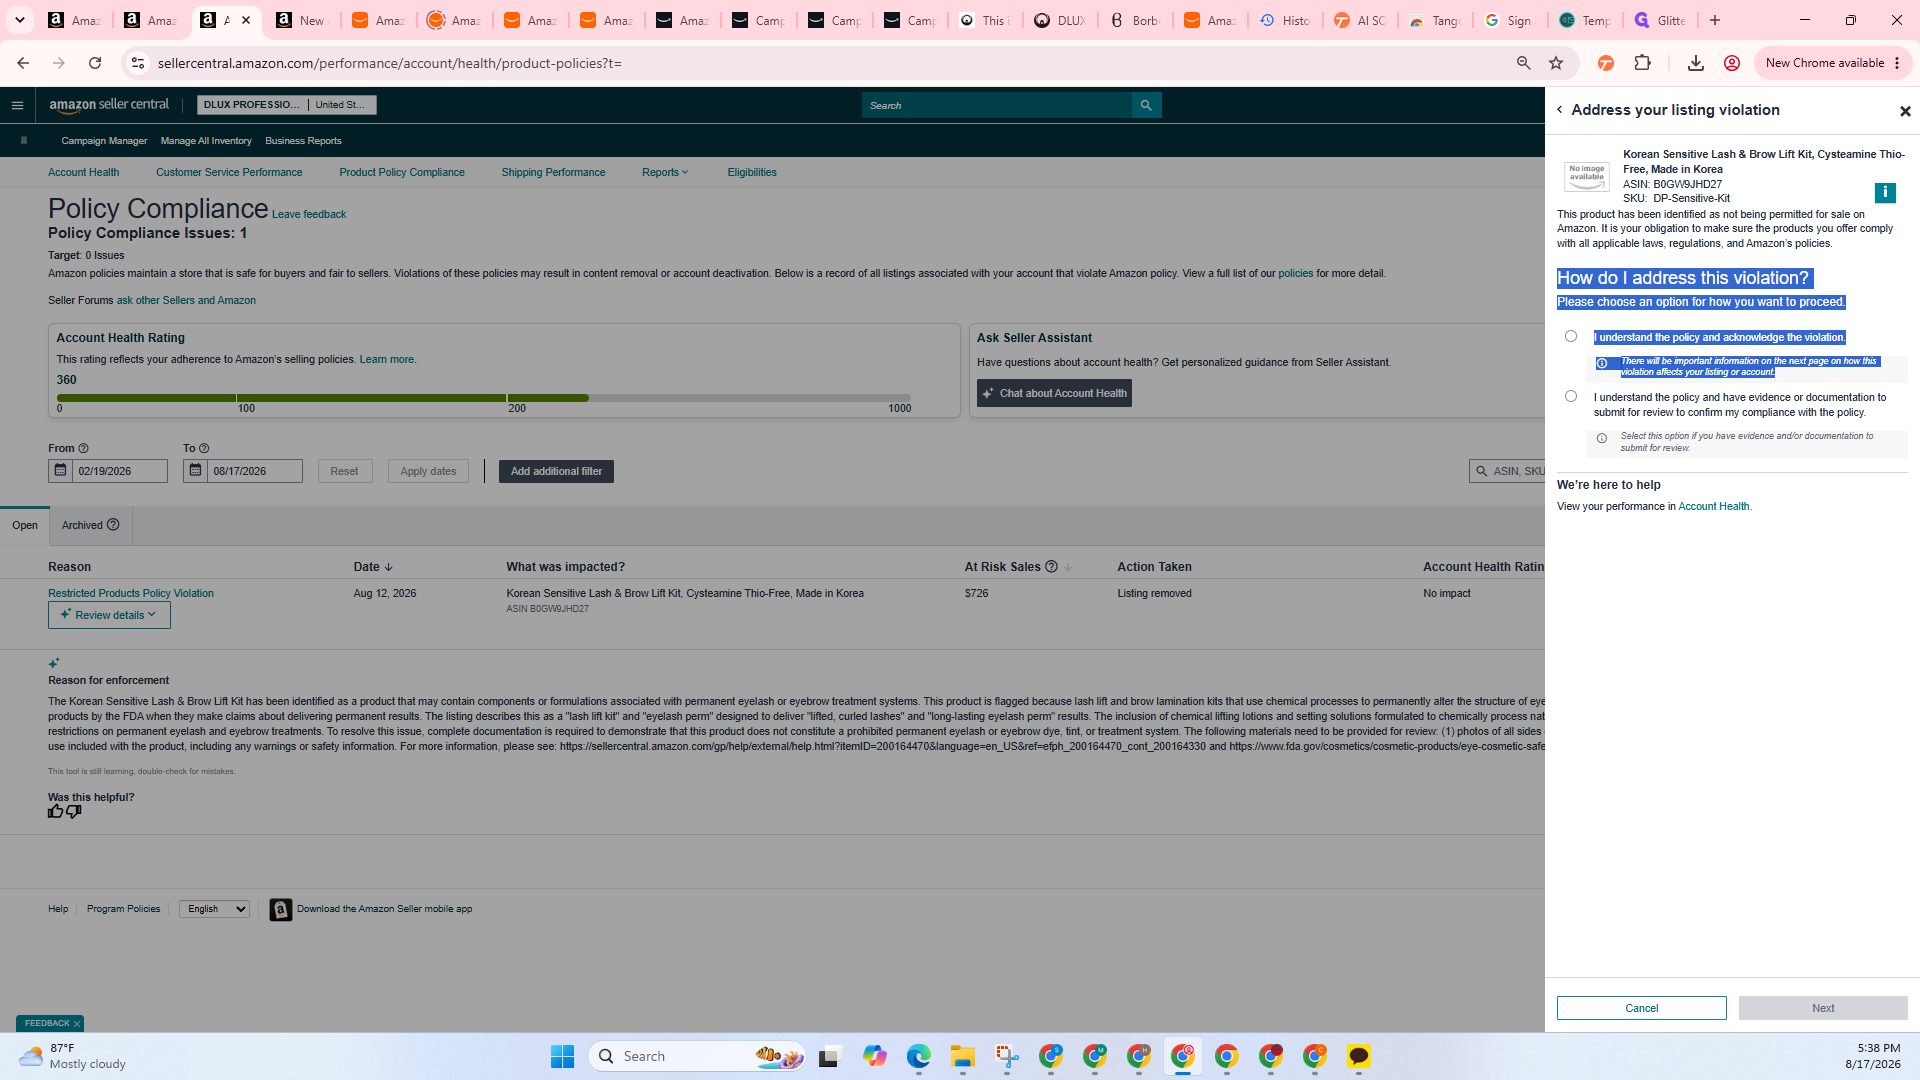This screenshot has width=1920, height=1080.
Task: Bookmark this page with the star icon
Action: click(1556, 63)
